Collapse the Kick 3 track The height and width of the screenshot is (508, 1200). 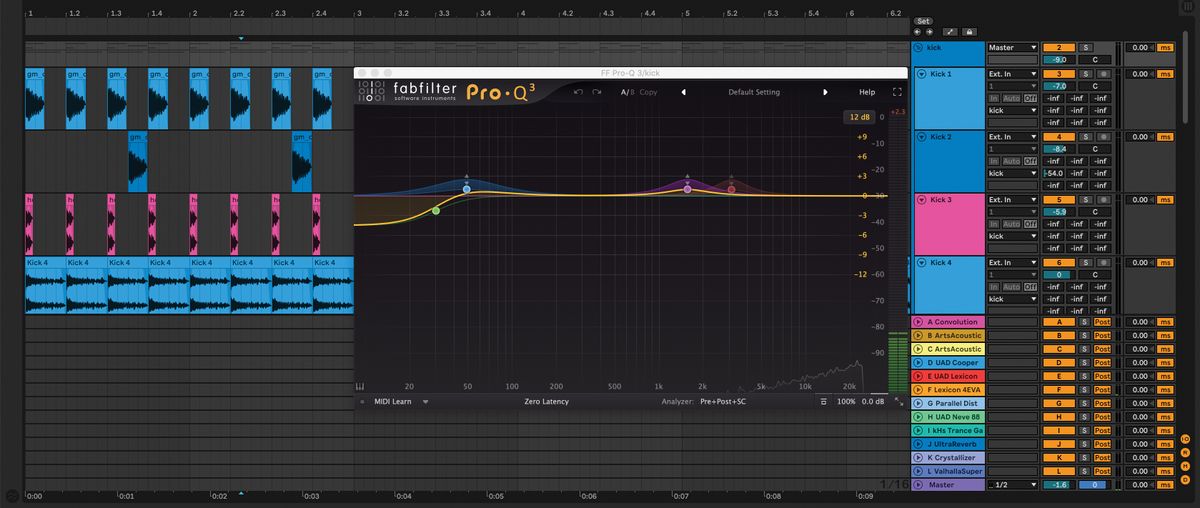point(921,200)
